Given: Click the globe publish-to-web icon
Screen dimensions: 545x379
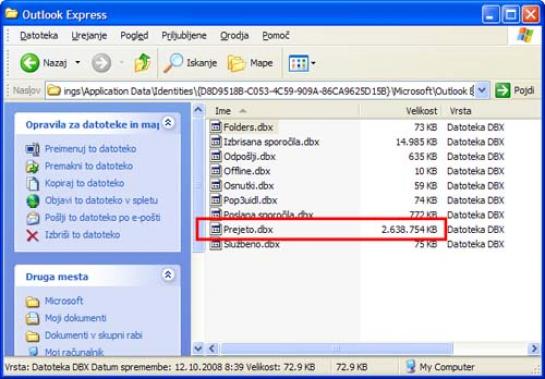Looking at the screenshot, I should (x=33, y=201).
